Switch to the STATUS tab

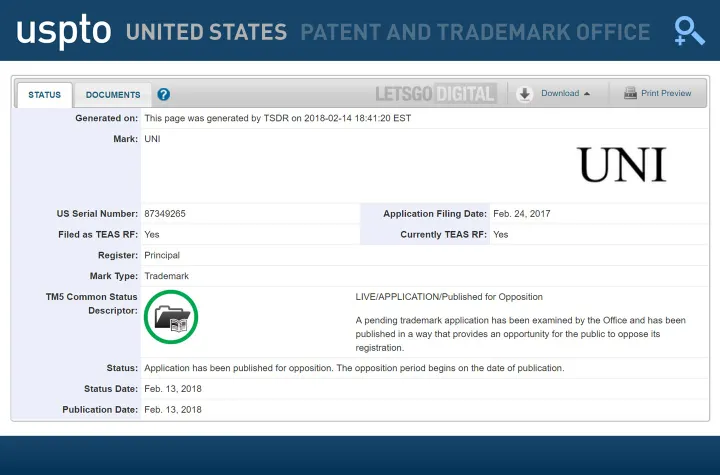(44, 95)
